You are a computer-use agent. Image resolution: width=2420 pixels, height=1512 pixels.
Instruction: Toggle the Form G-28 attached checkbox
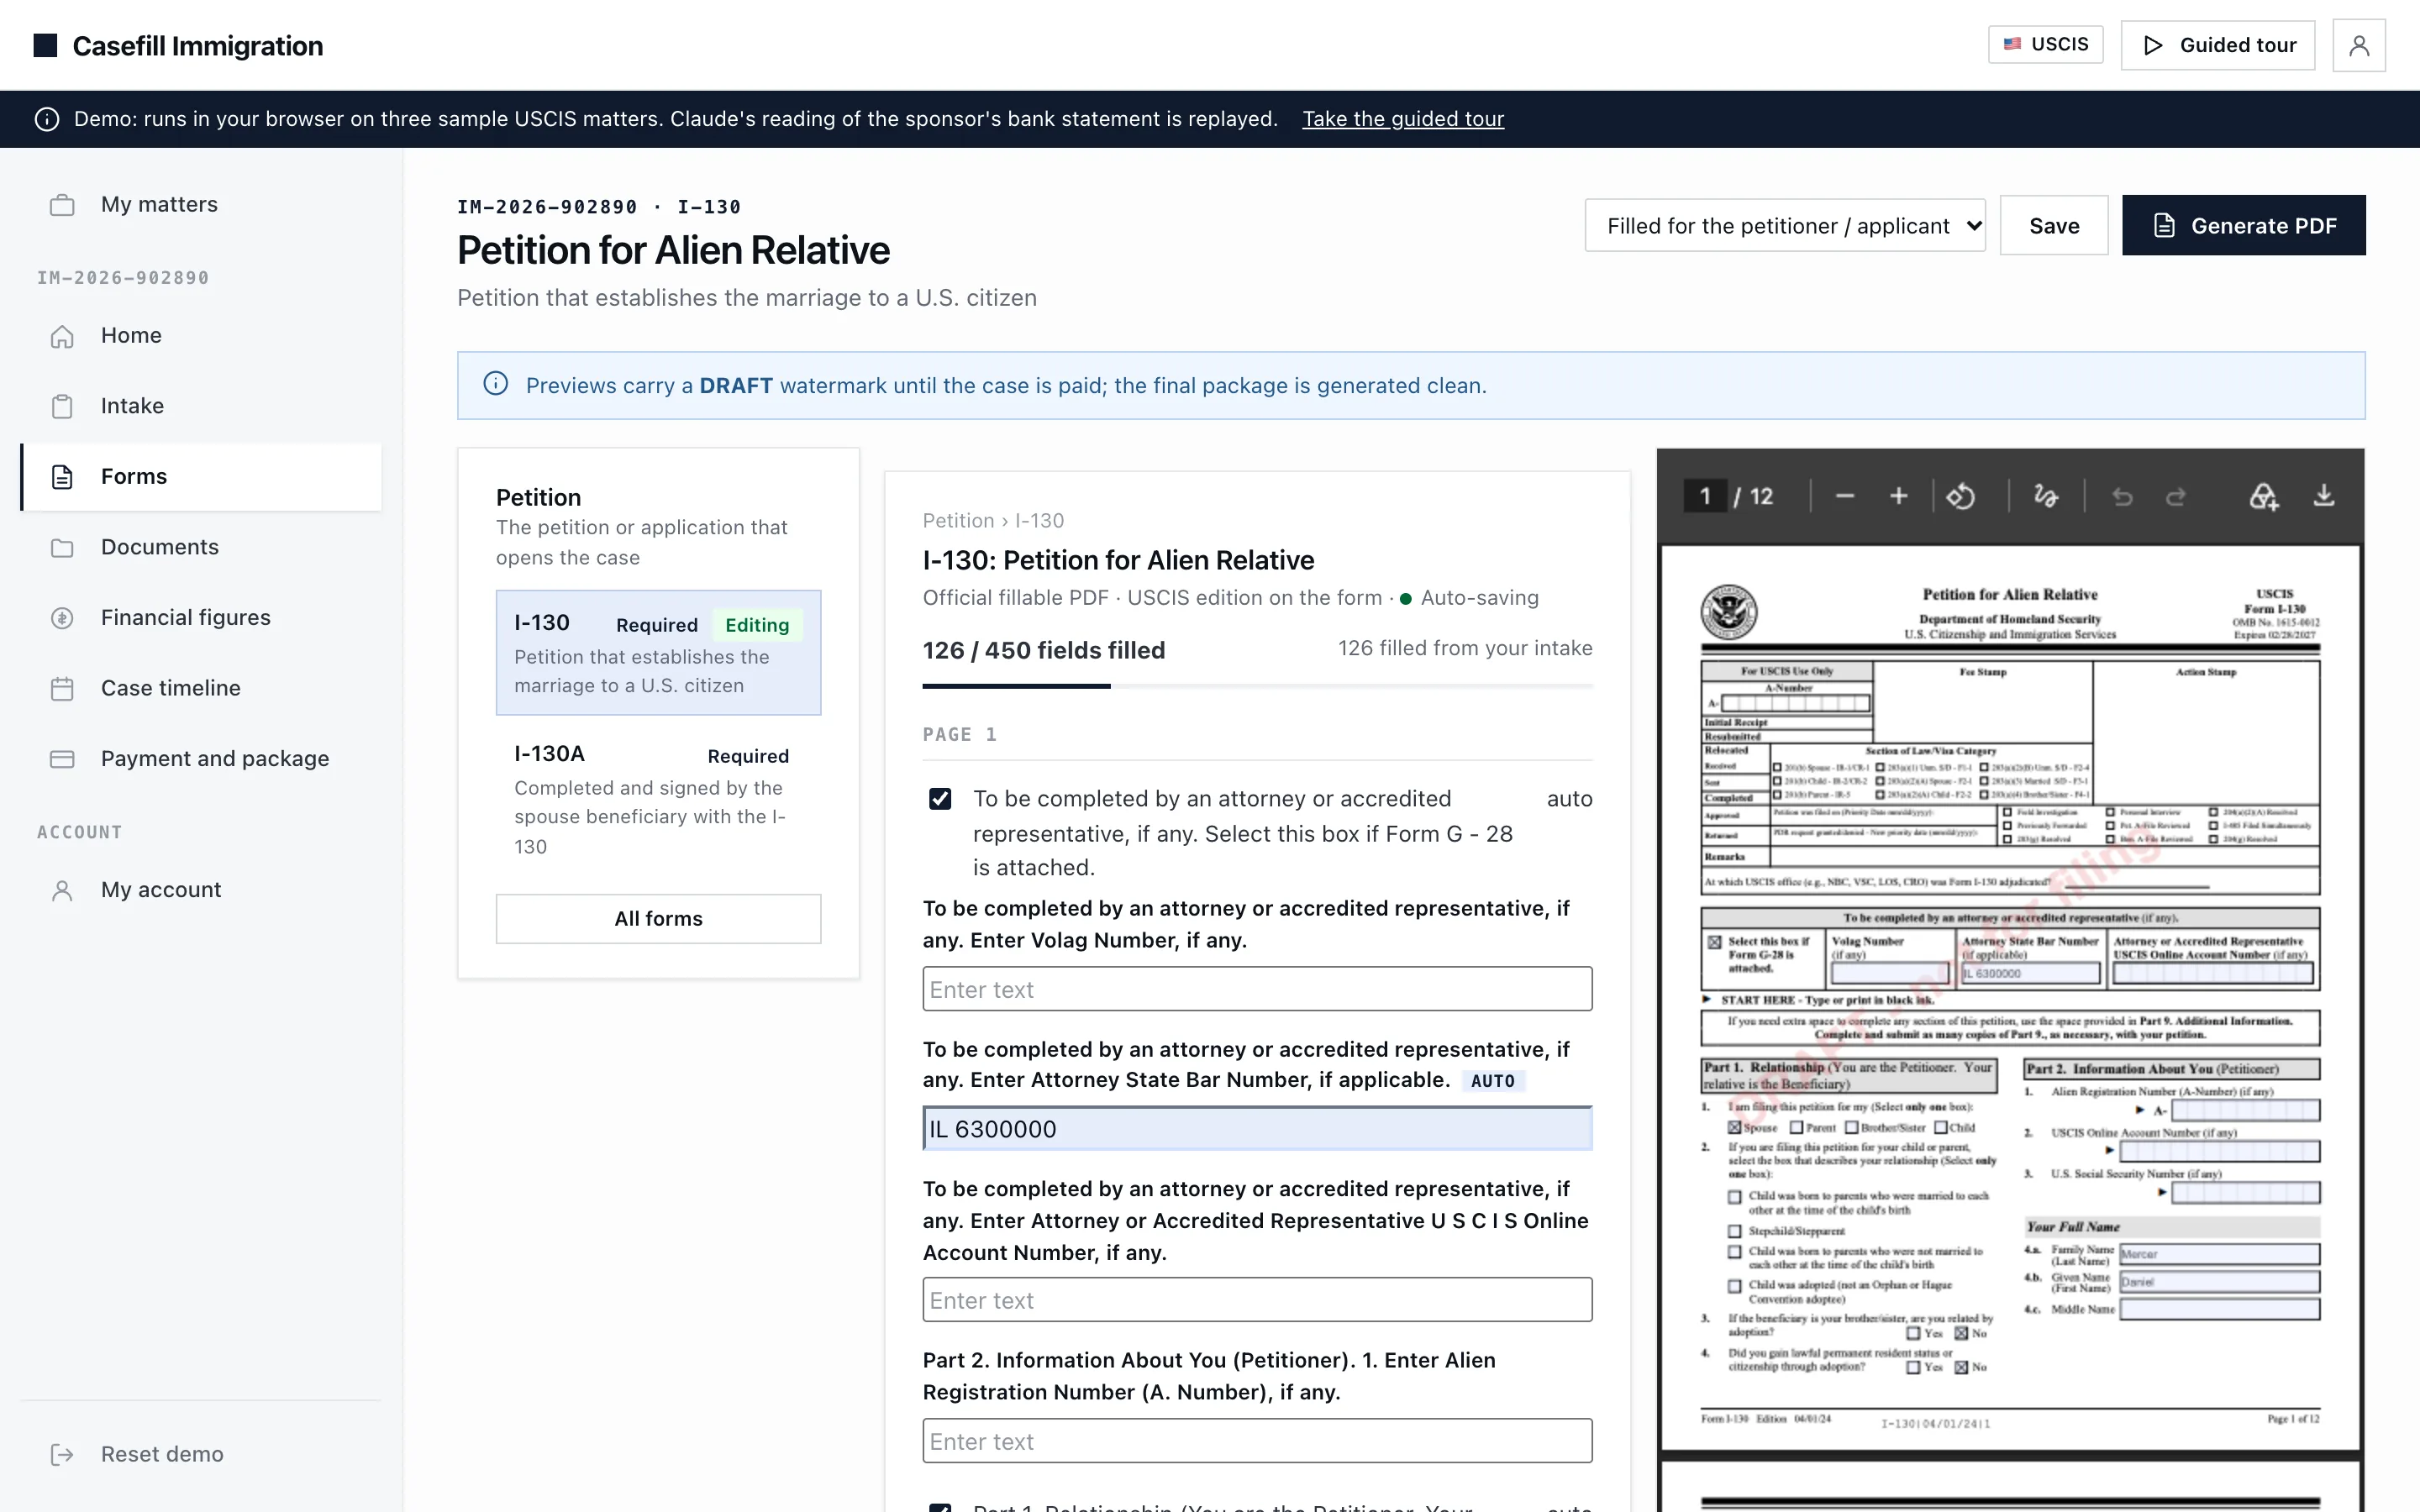click(940, 798)
